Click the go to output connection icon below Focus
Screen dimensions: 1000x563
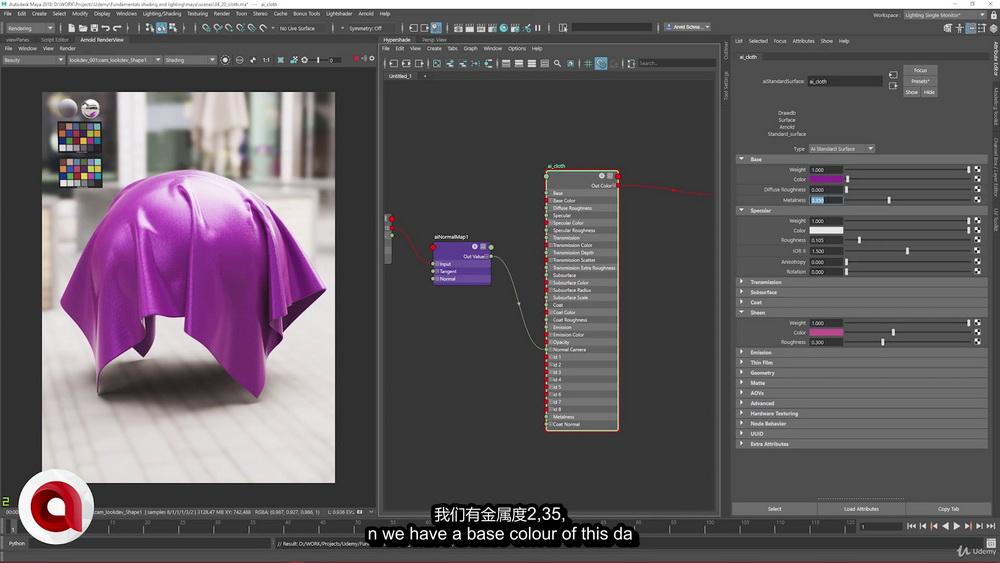(893, 85)
